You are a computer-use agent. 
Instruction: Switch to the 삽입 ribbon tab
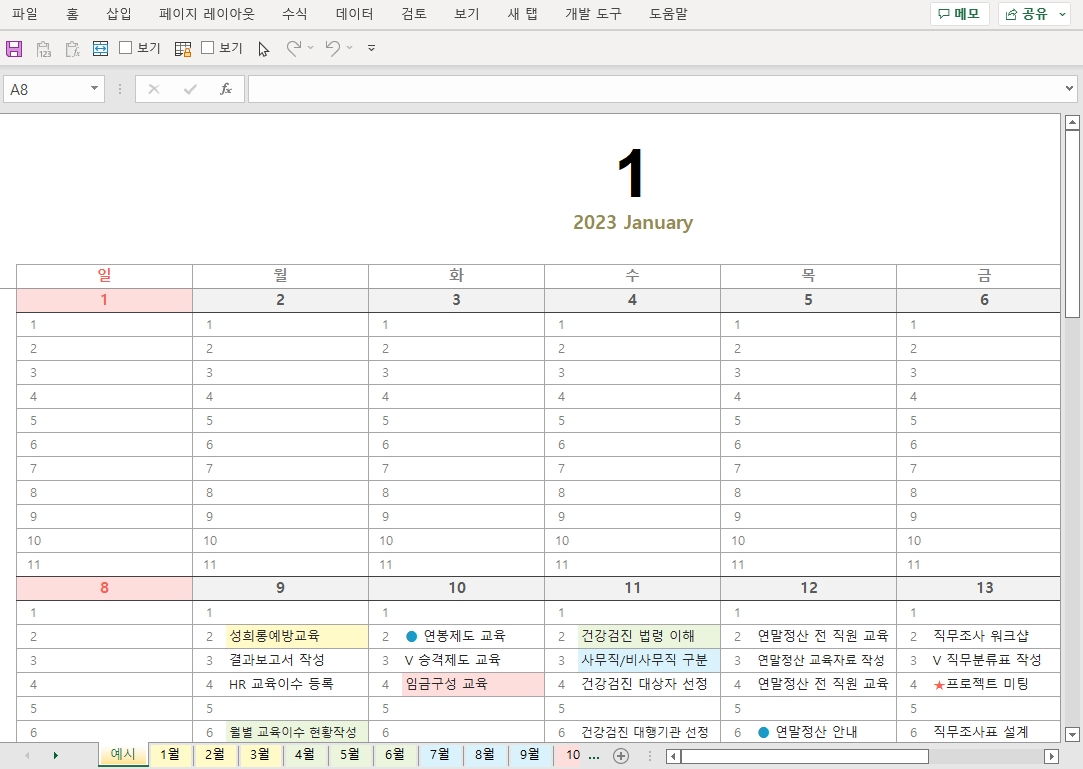[x=119, y=14]
